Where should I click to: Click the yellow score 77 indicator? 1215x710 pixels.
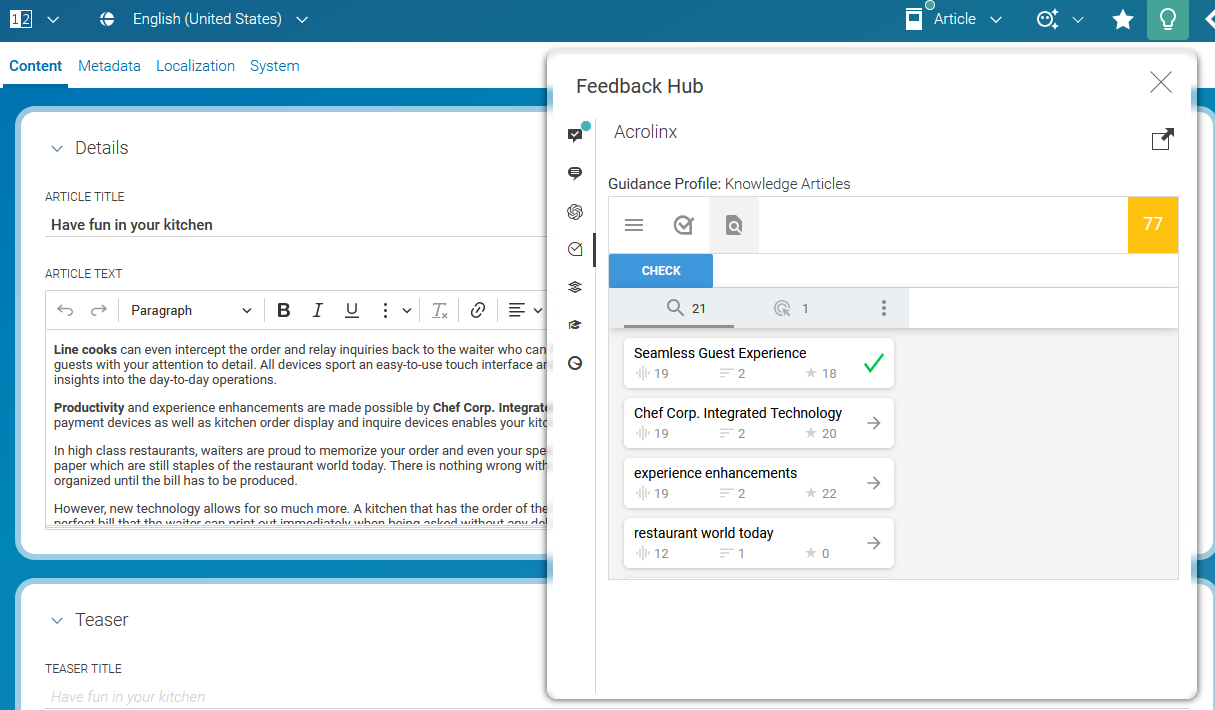point(1153,225)
